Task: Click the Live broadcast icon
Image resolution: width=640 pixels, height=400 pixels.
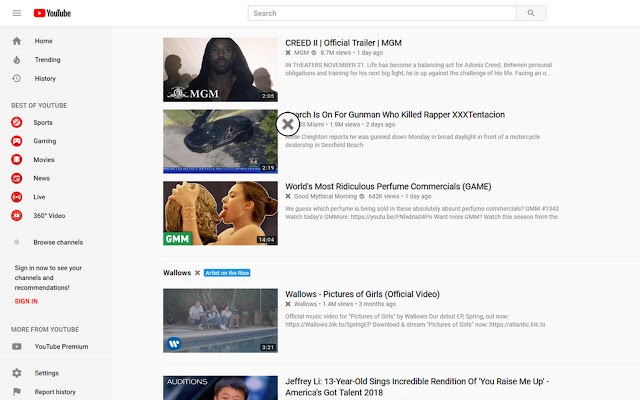Action: [x=17, y=197]
